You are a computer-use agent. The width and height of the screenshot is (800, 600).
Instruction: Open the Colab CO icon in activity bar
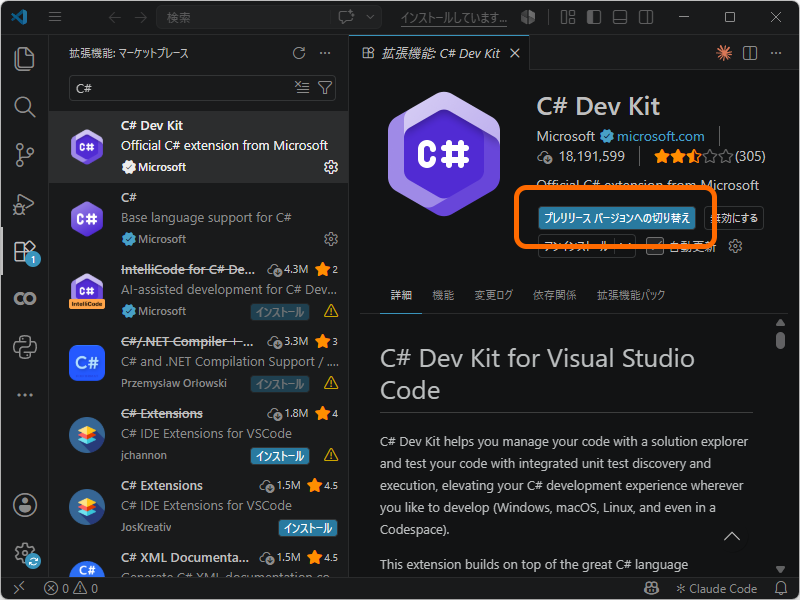point(24,298)
